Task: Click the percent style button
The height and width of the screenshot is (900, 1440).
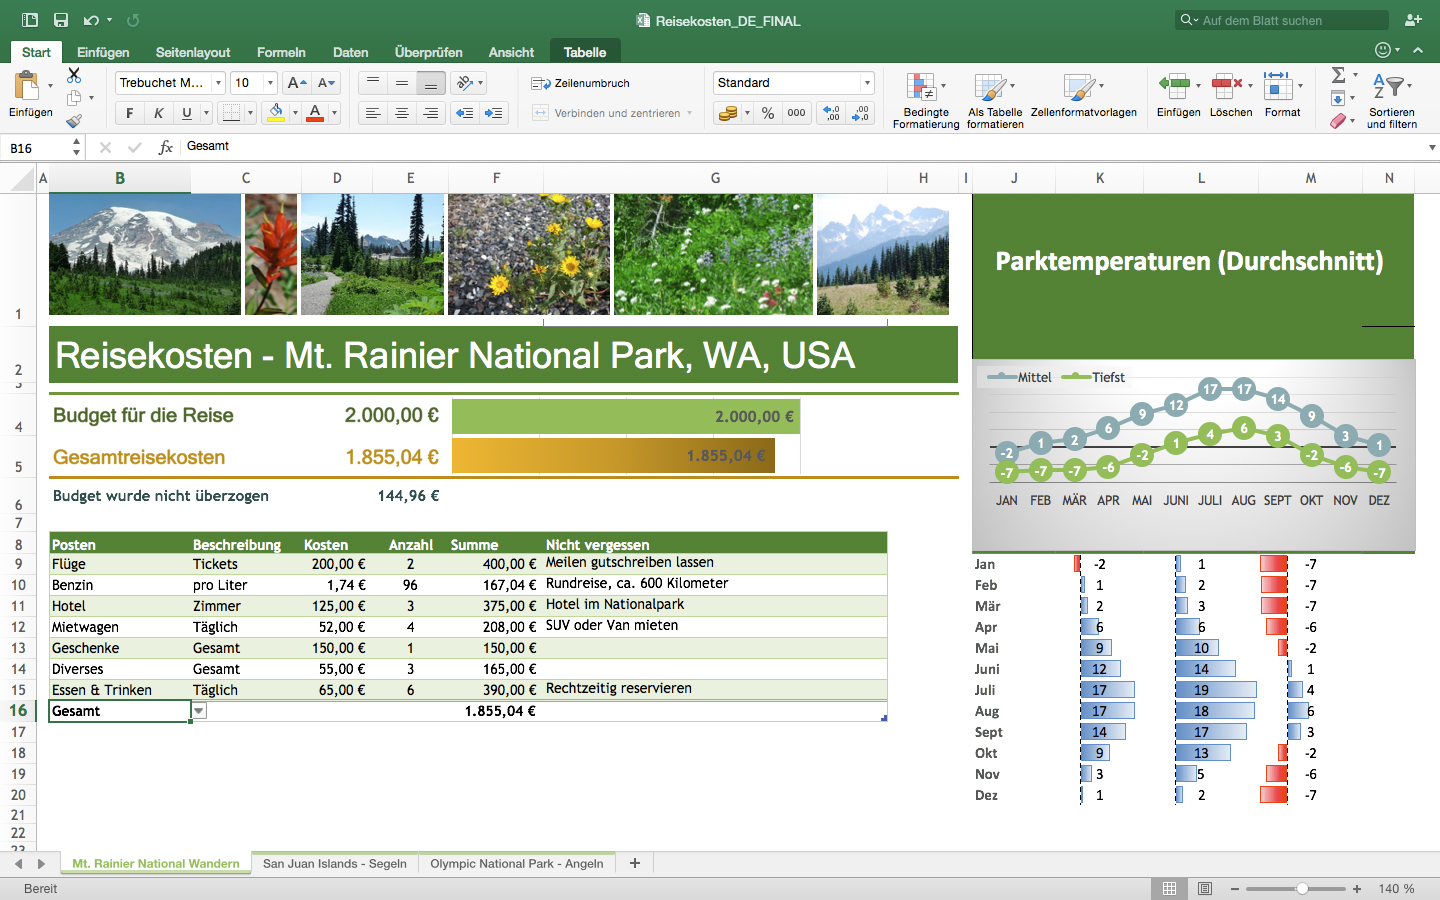Action: (x=767, y=113)
